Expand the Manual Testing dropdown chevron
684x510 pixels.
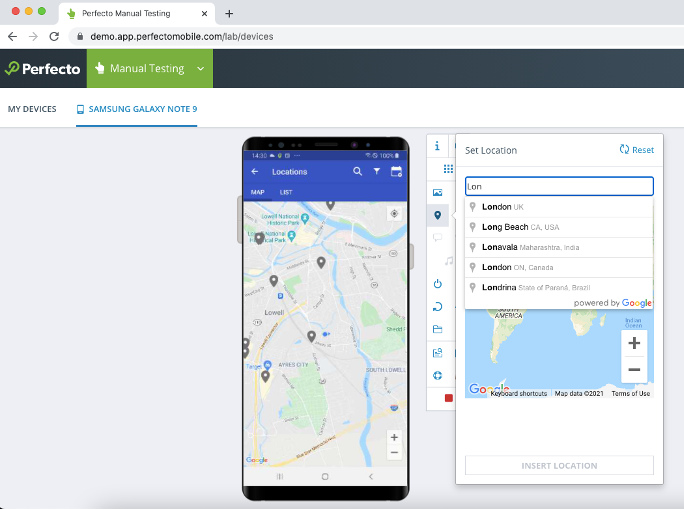[201, 68]
